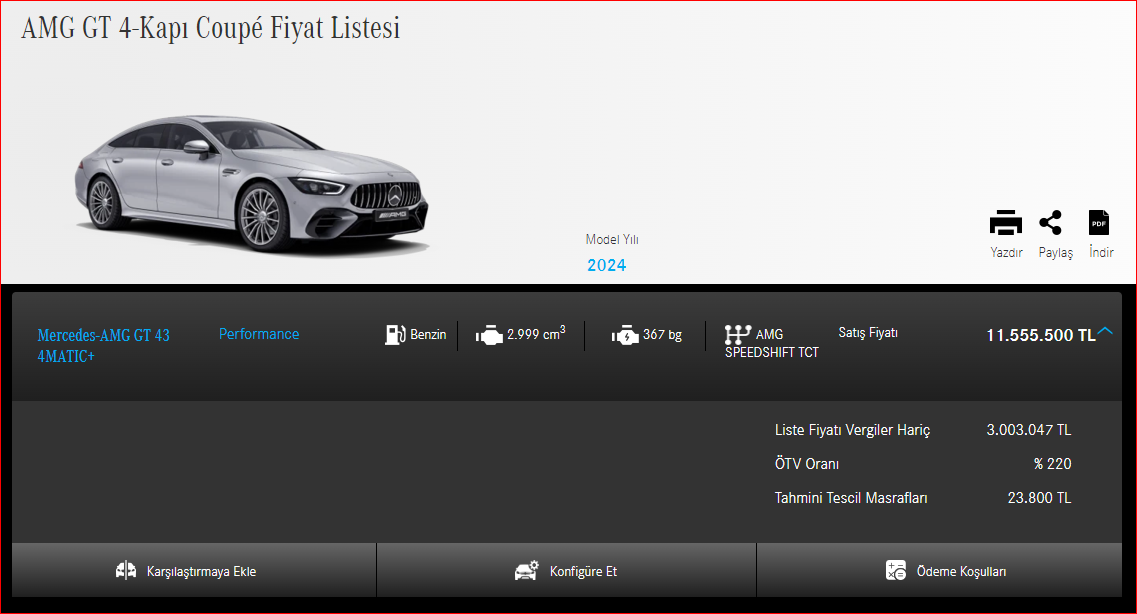The image size is (1137, 614).
Task: Open the Konfigüre Et configurator button
Action: (566, 571)
